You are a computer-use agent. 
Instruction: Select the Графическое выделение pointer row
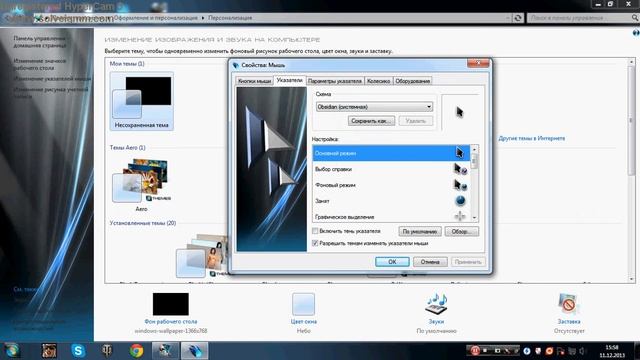(x=391, y=216)
